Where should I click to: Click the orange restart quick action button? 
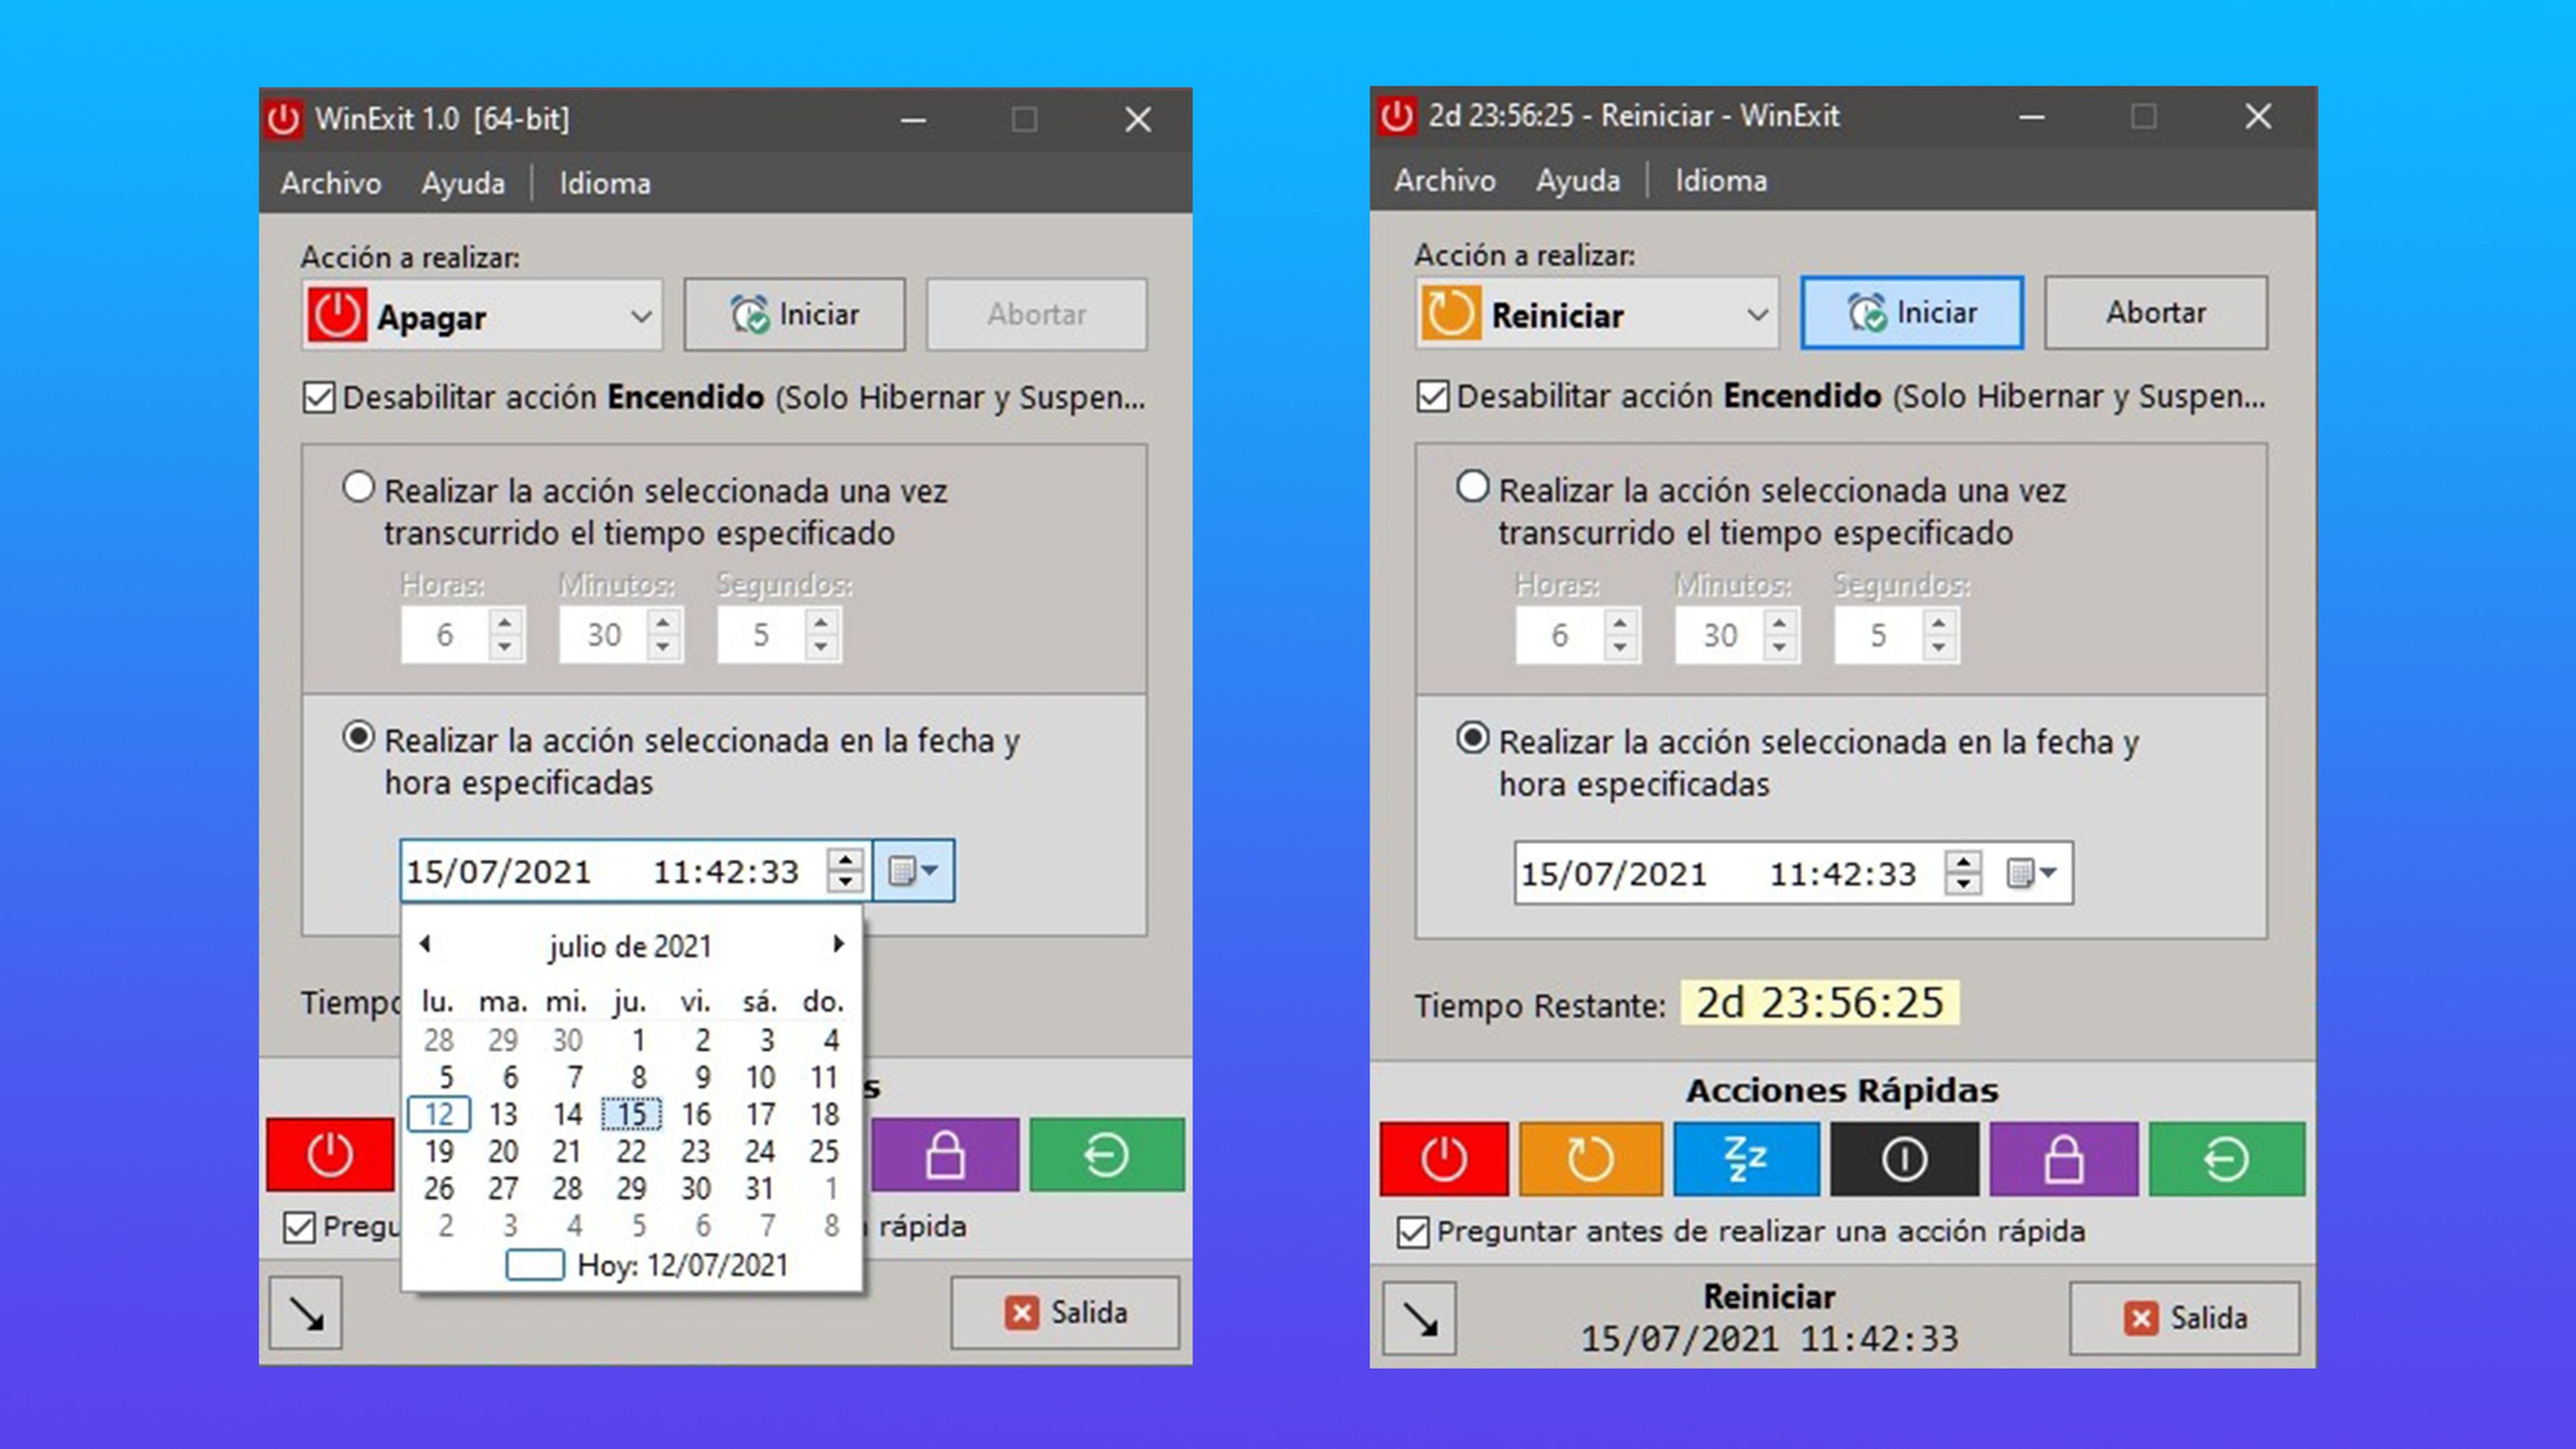click(1590, 1159)
